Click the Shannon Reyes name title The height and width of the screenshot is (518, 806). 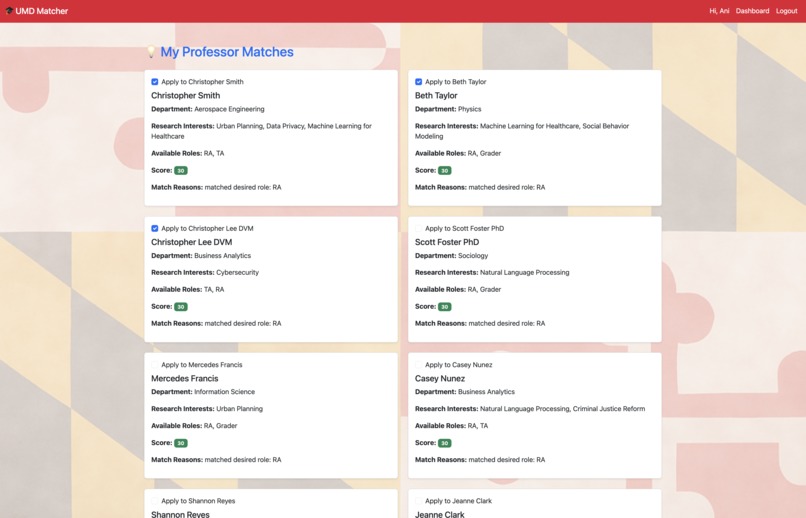tap(180, 514)
